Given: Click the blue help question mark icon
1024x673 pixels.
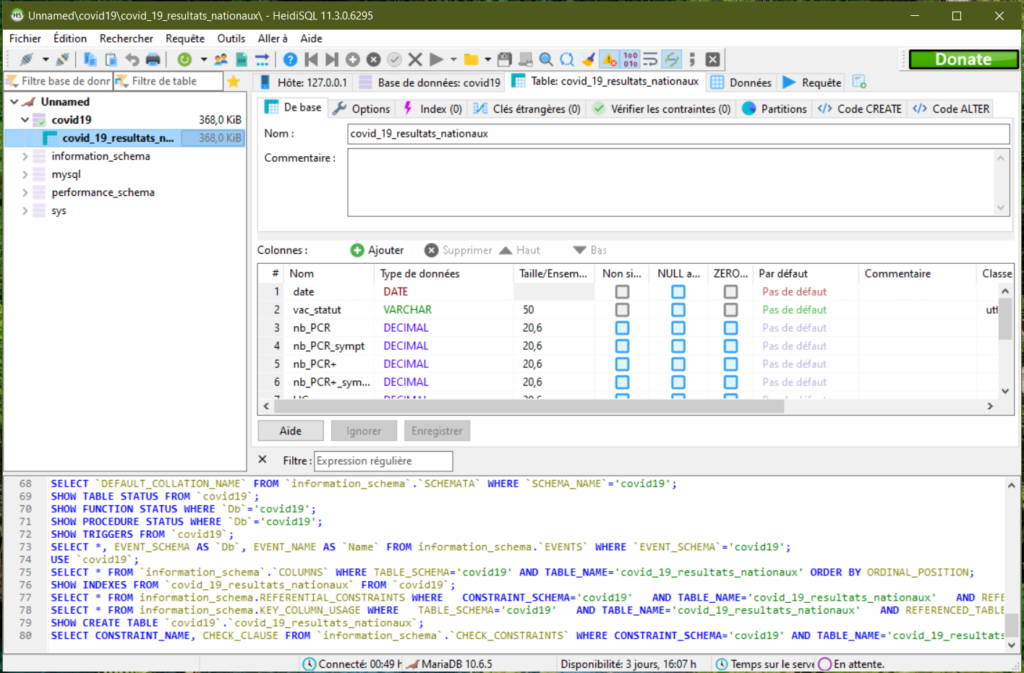Looking at the screenshot, I should (290, 60).
